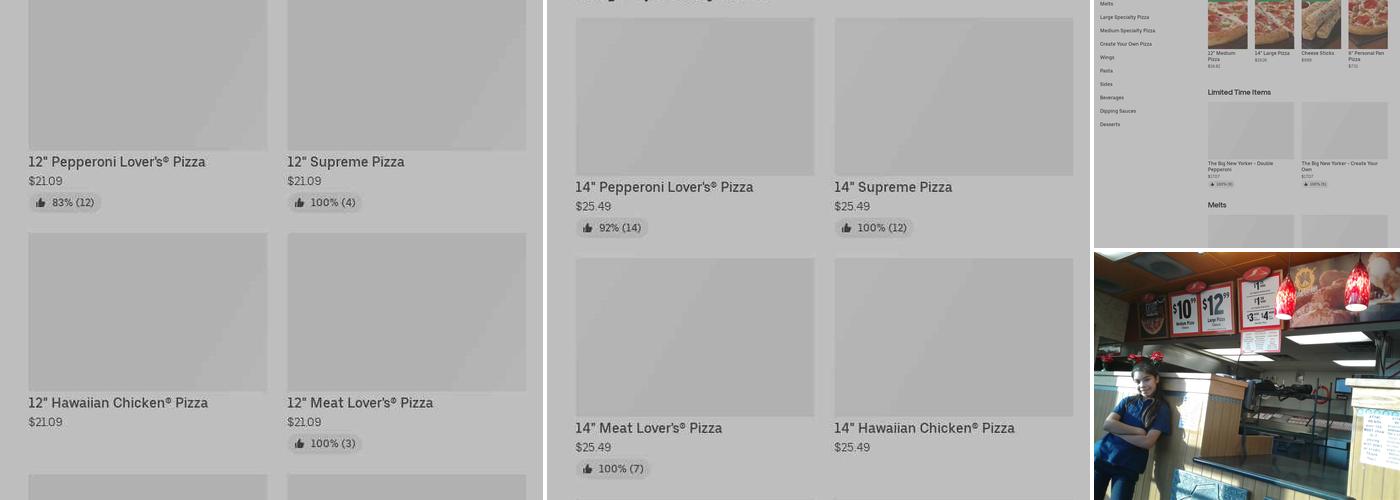1400x500 pixels.
Task: Open Large Specialty Pizza menu category
Action: [1124, 17]
